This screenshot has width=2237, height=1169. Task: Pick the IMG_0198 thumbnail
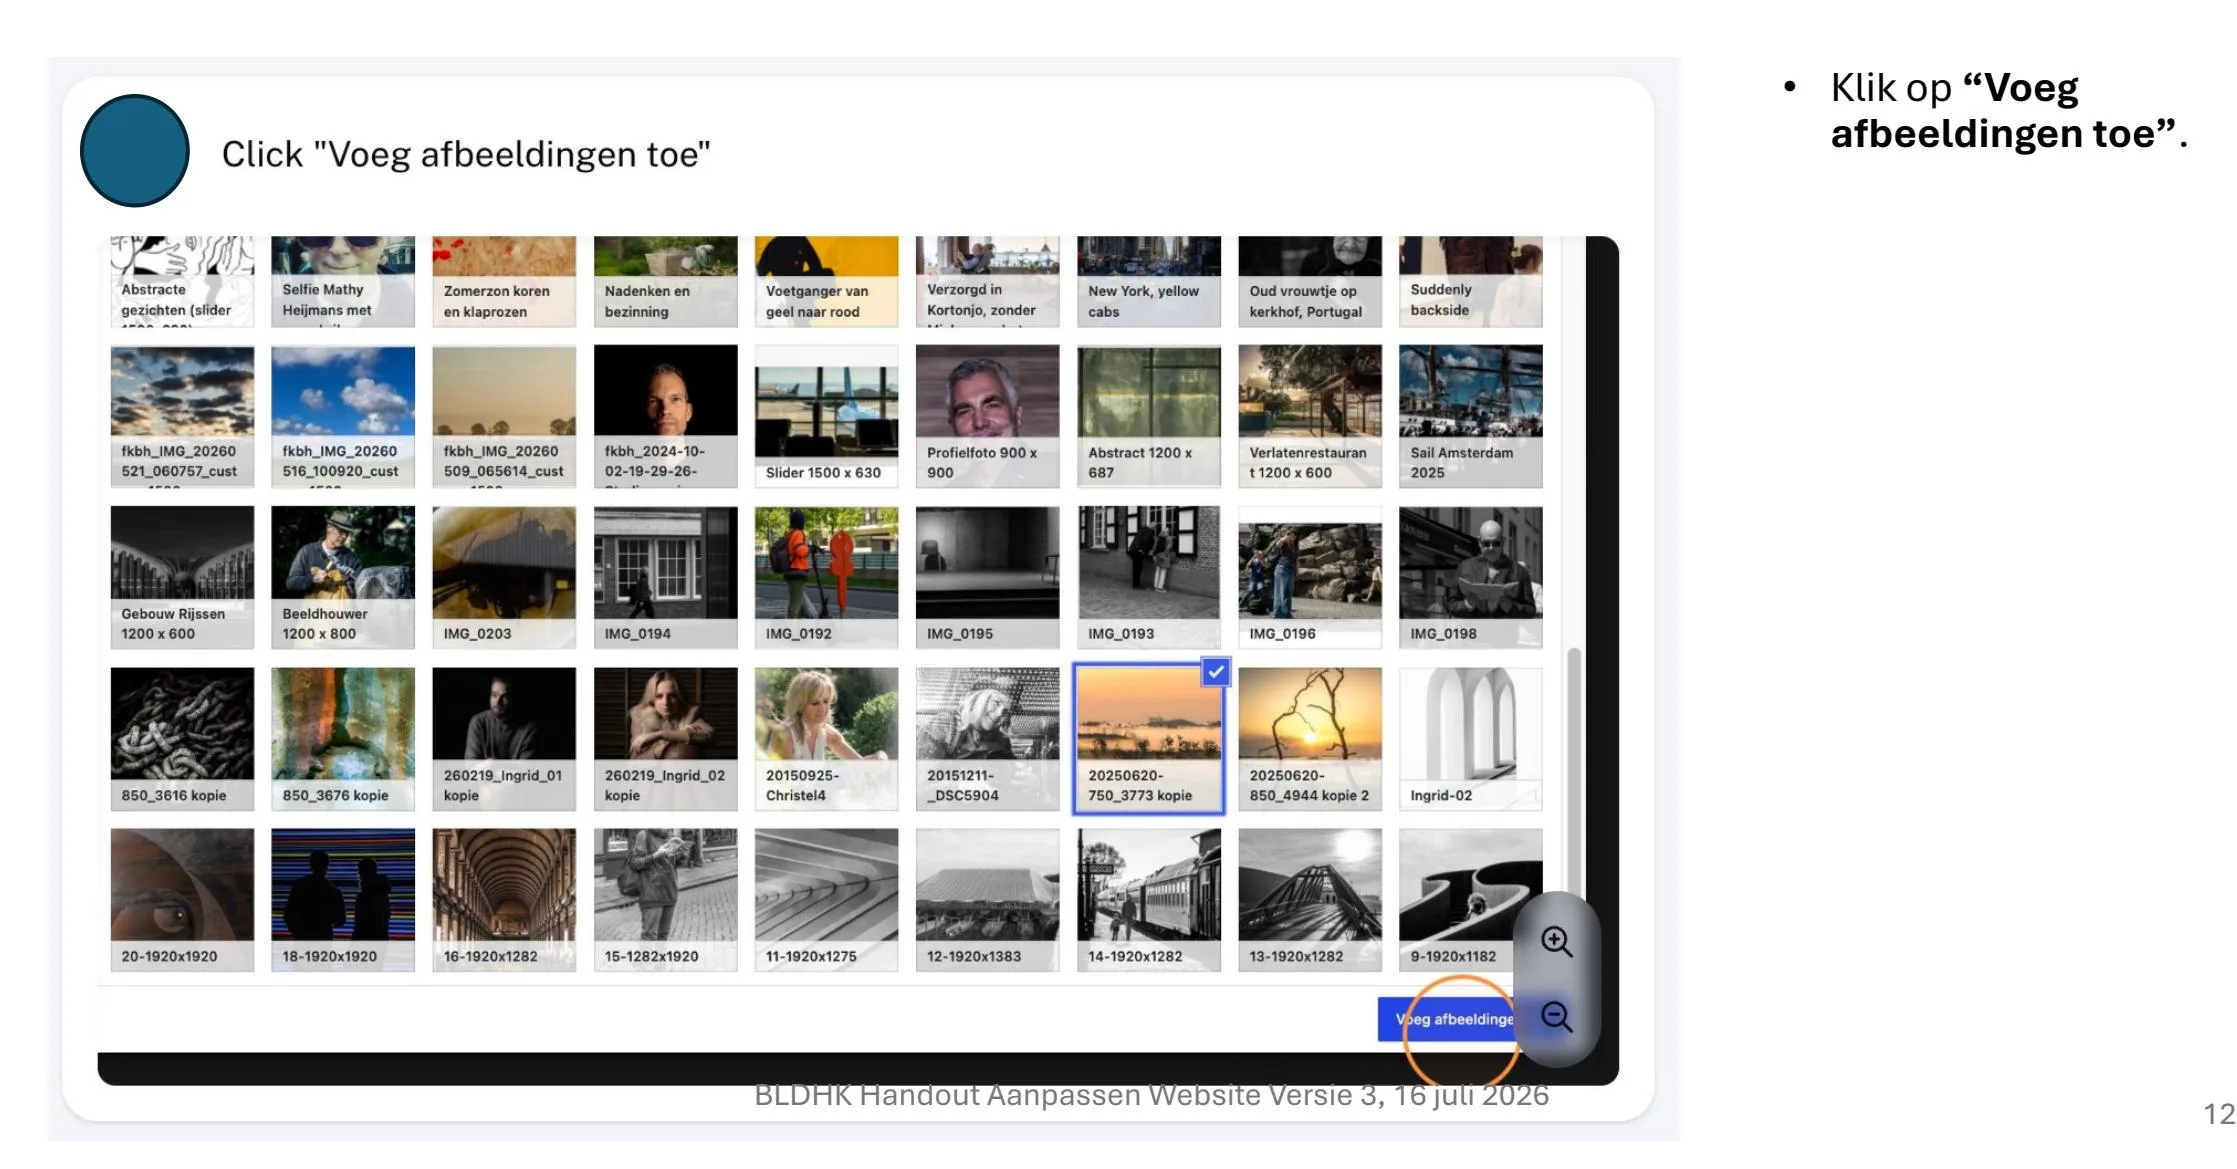coord(1470,577)
